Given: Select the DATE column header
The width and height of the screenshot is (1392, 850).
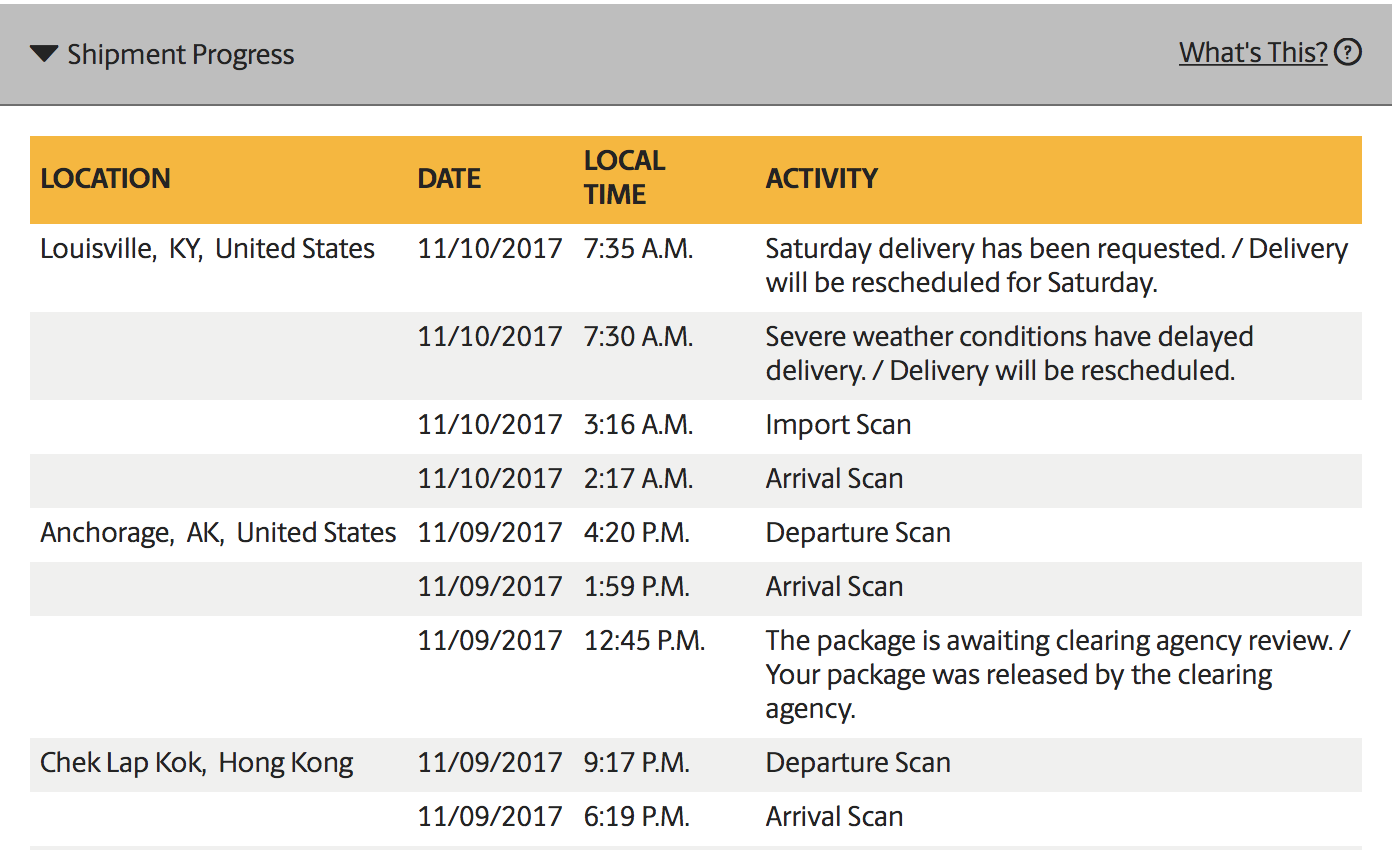Looking at the screenshot, I should point(449,178).
